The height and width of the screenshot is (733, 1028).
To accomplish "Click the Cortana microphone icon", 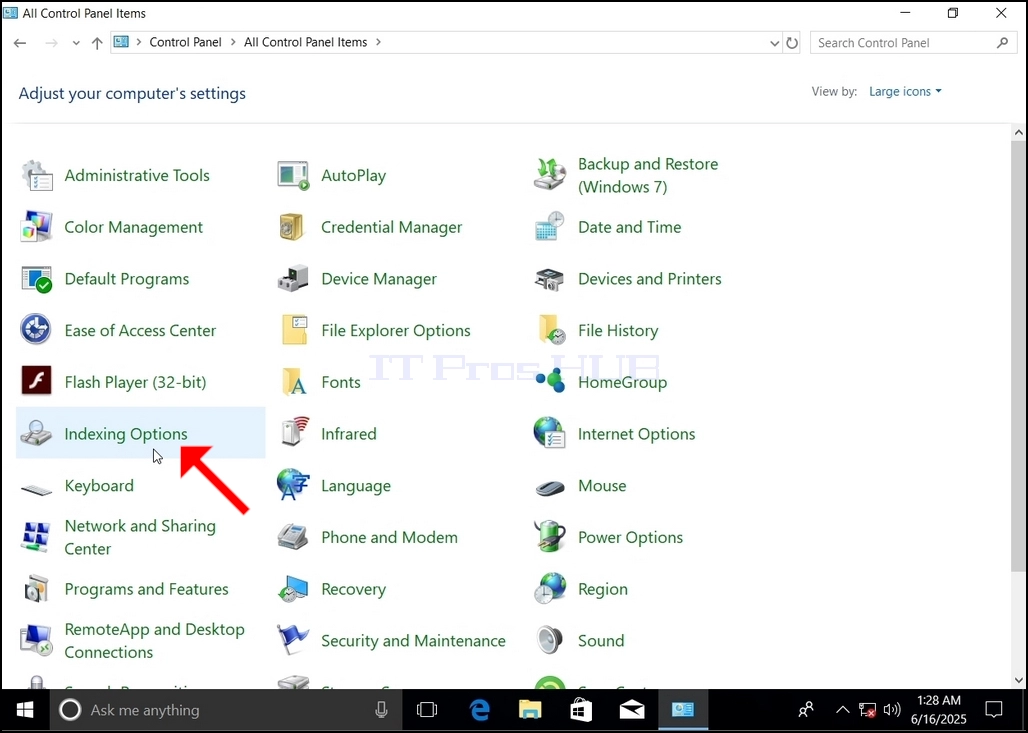I will click(x=381, y=710).
